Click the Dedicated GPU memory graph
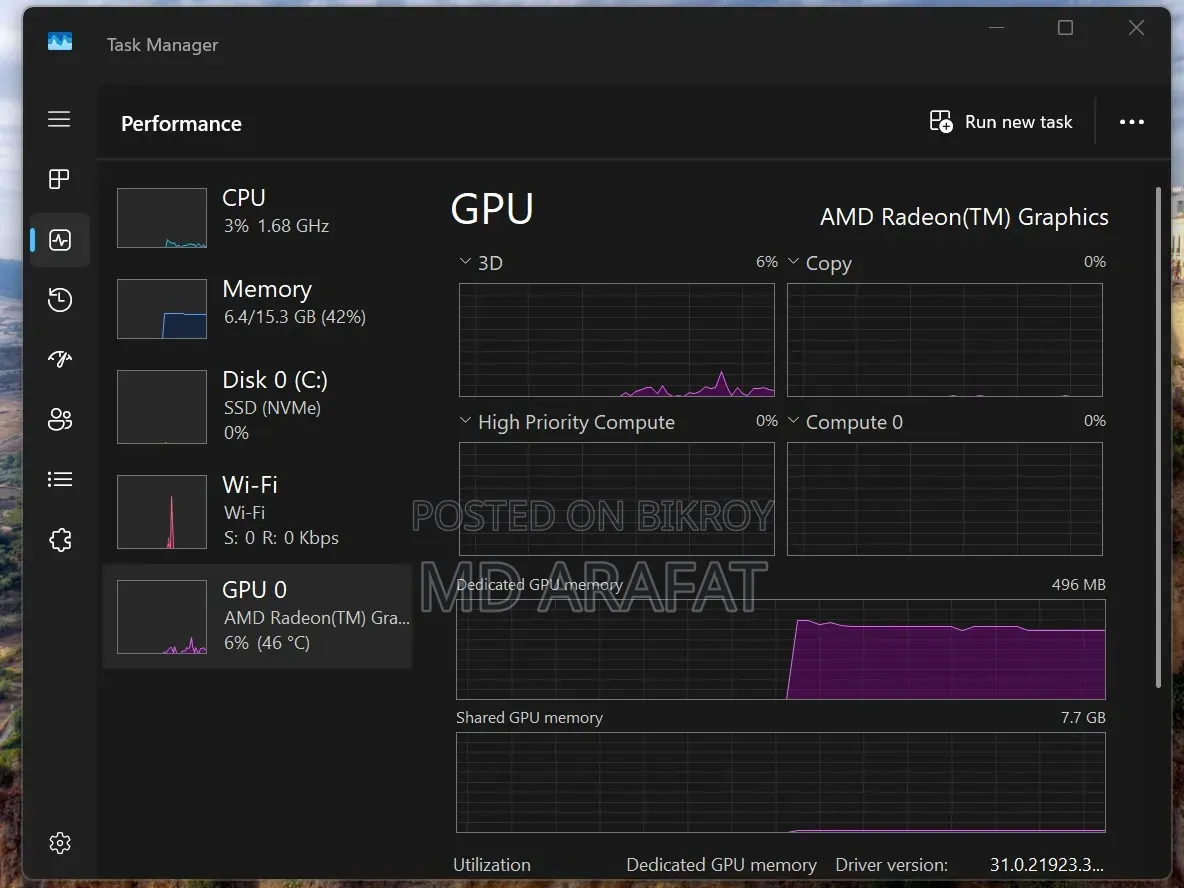This screenshot has width=1184, height=888. pyautogui.click(x=781, y=649)
